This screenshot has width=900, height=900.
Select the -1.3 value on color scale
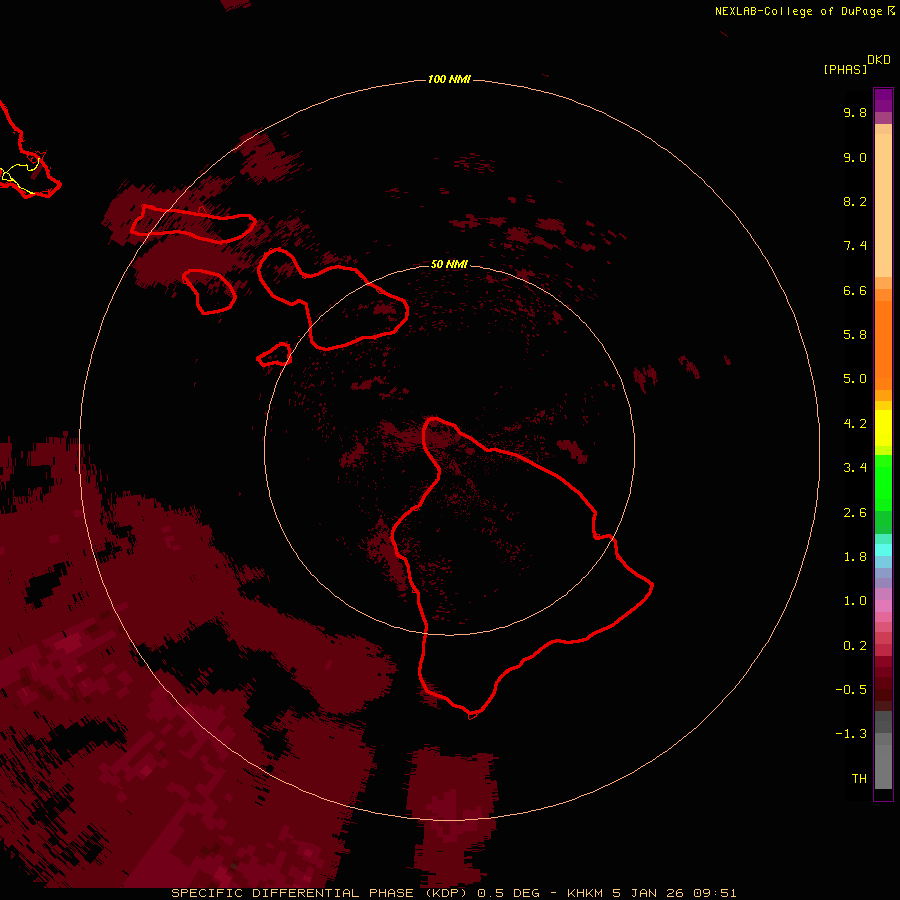(851, 734)
